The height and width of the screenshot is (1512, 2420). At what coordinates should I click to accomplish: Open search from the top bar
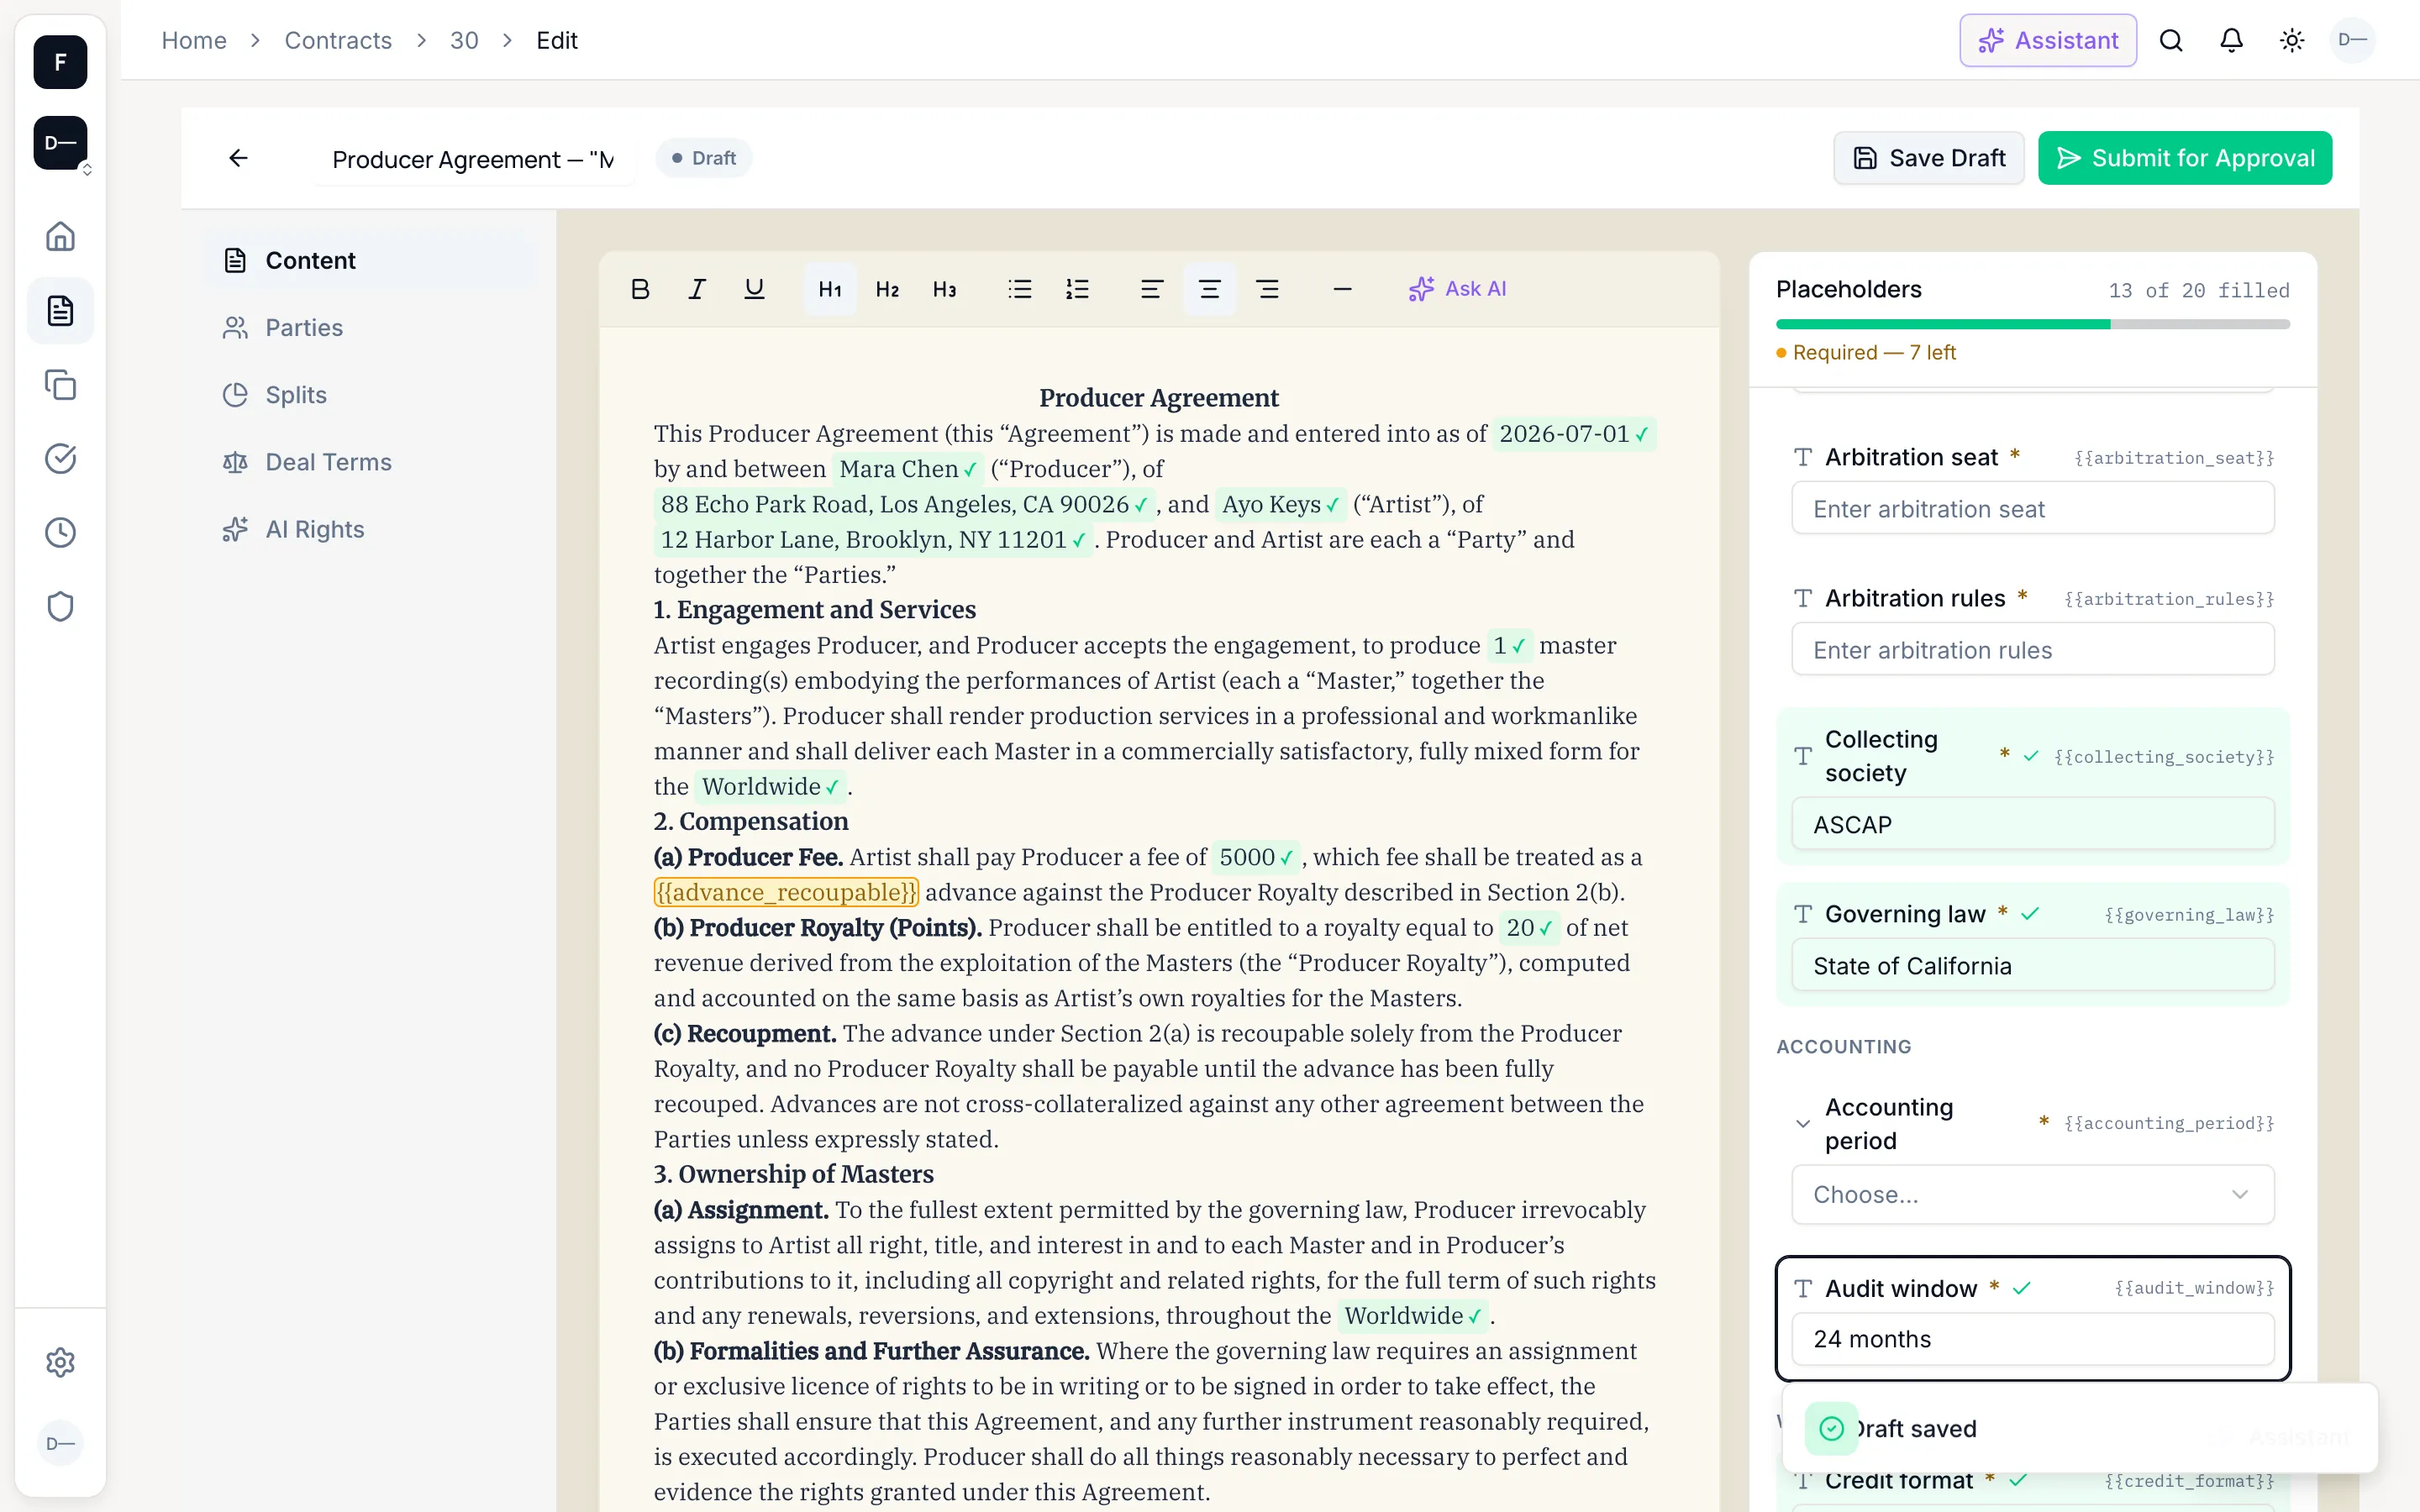pyautogui.click(x=2171, y=40)
